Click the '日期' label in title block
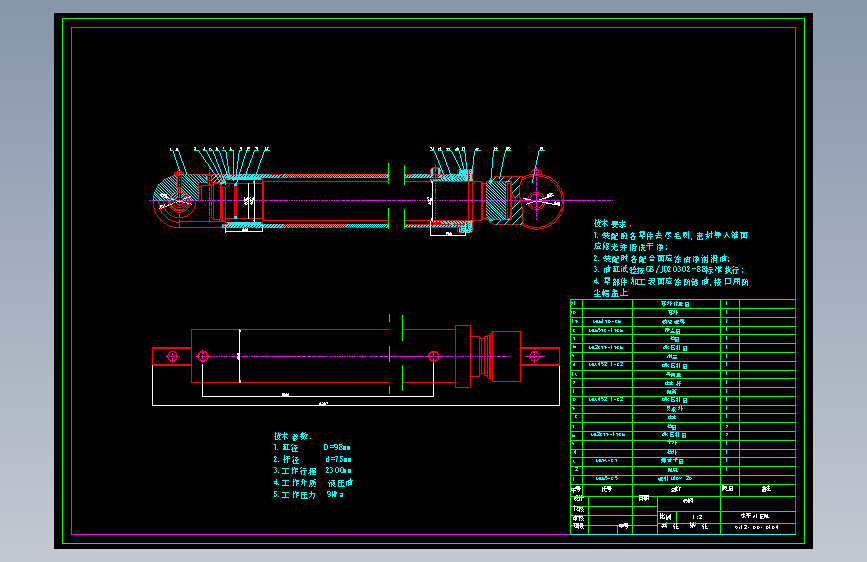The image size is (867, 562). coord(644,498)
